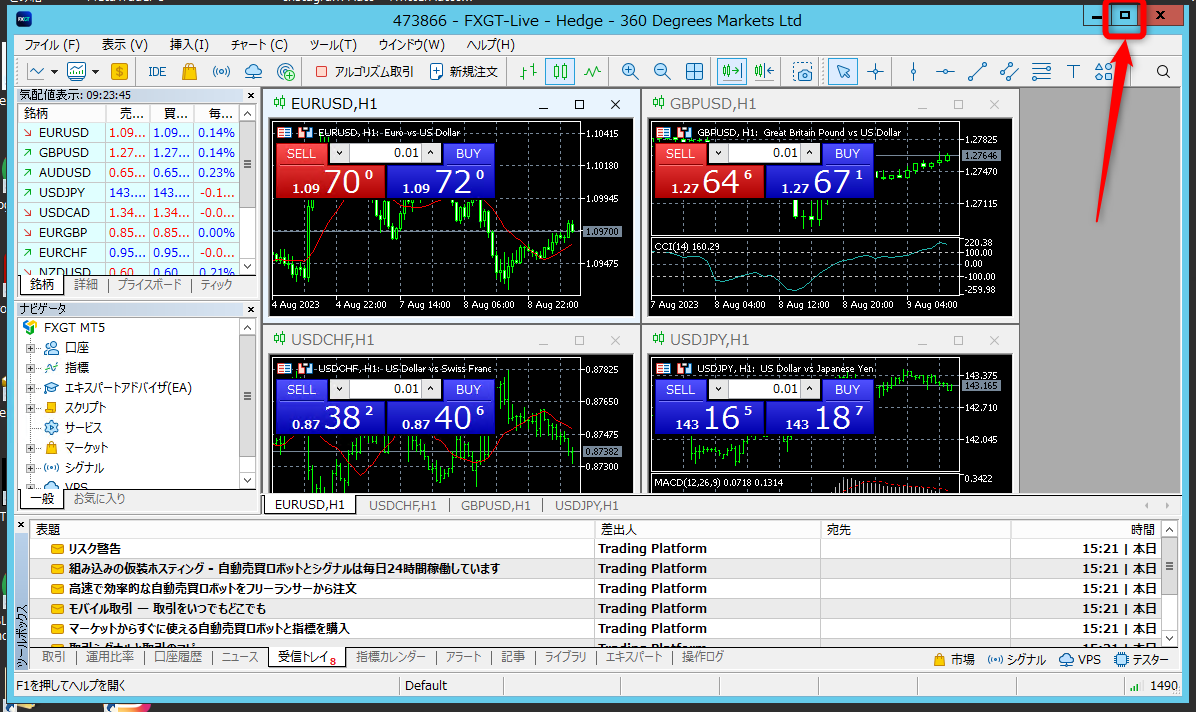Draw a horizontal line on chart
Screen dimensions: 1196x712
coord(945,72)
